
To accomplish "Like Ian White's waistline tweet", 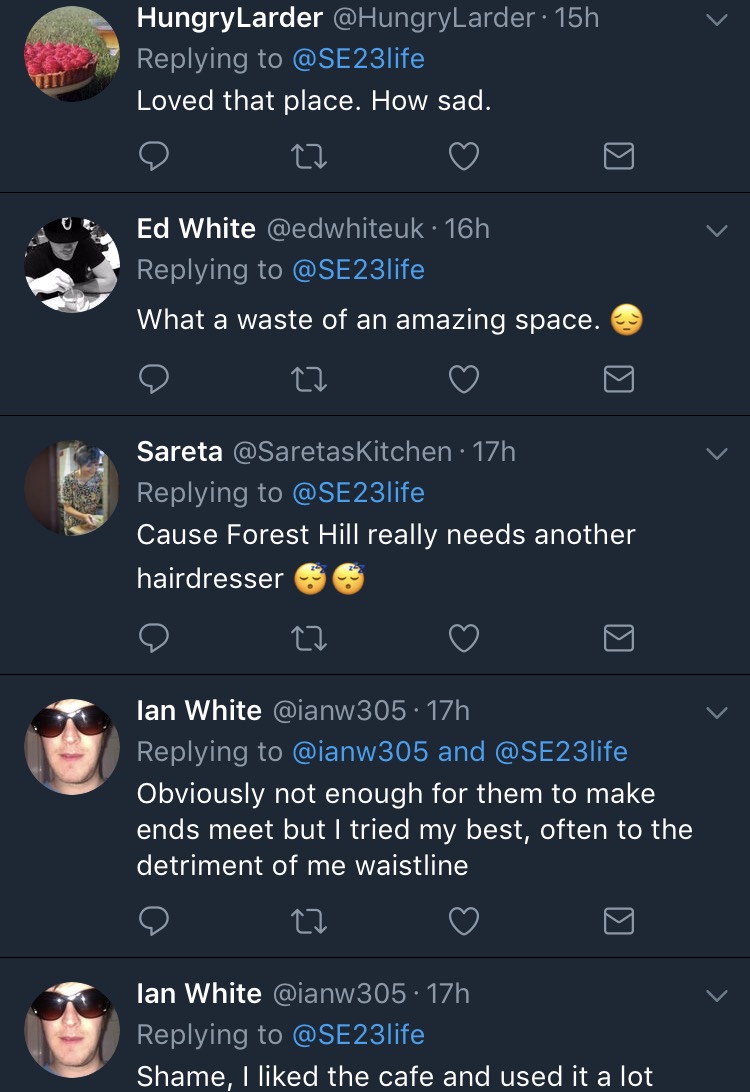I will coord(464,921).
